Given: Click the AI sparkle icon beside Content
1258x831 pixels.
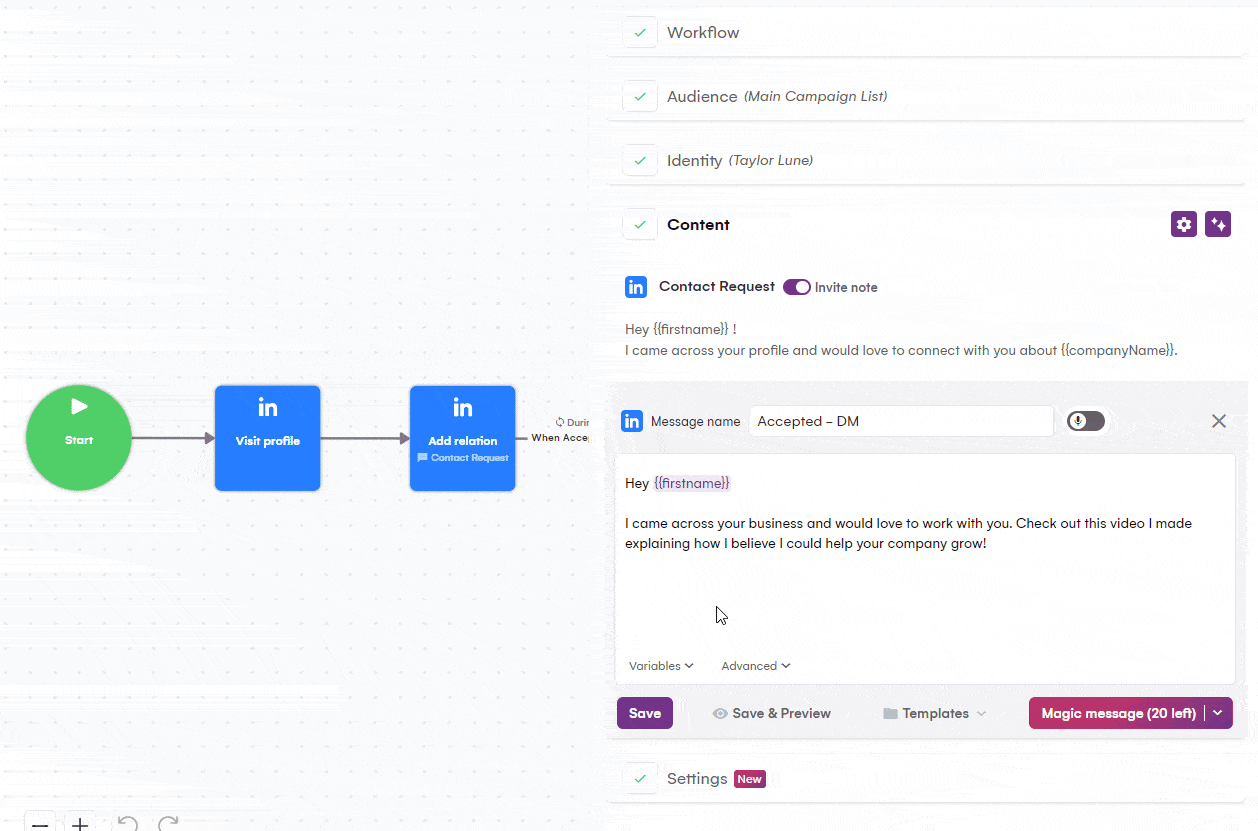Looking at the screenshot, I should coord(1217,224).
